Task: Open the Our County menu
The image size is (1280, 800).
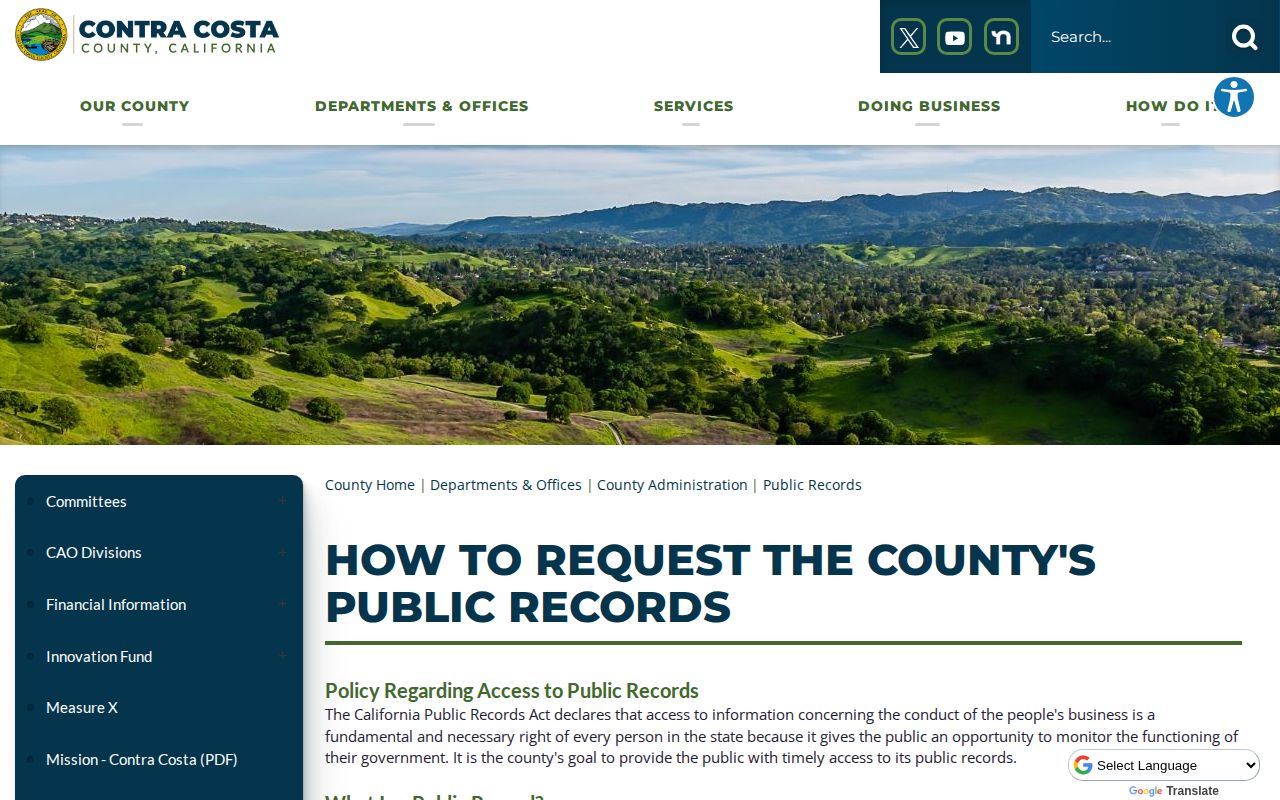Action: (134, 106)
